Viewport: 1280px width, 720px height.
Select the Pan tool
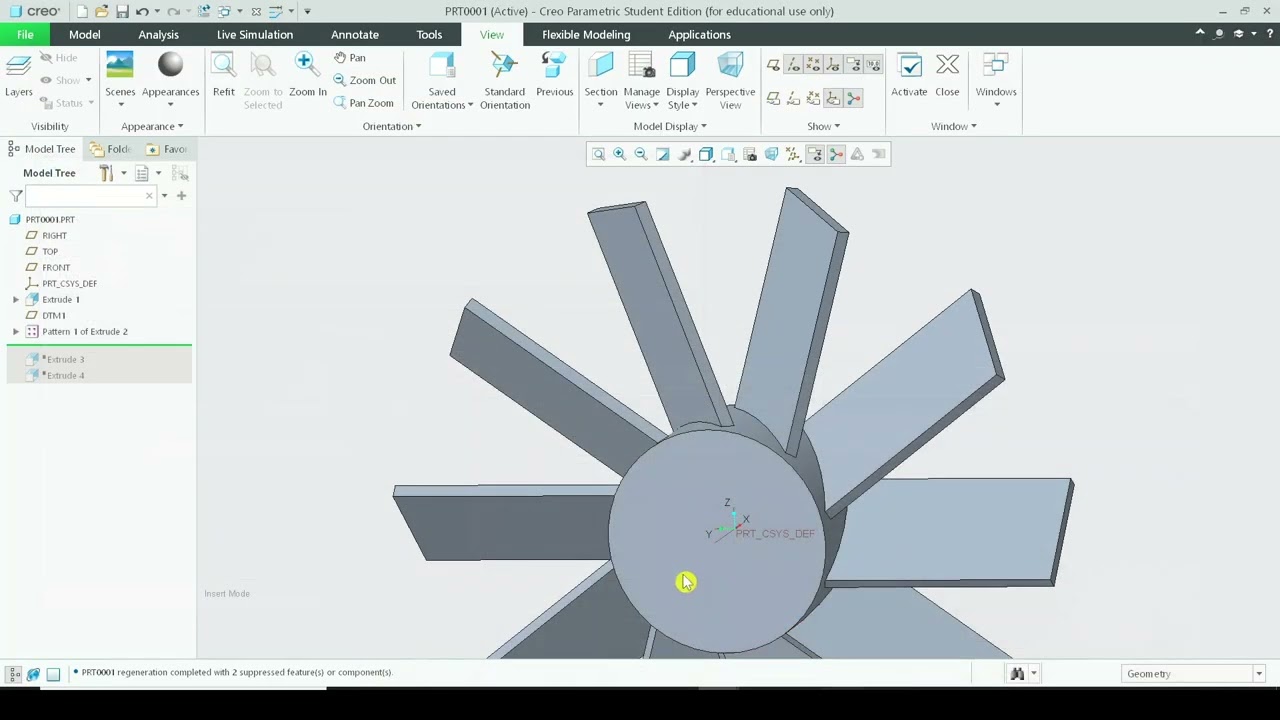click(x=350, y=58)
